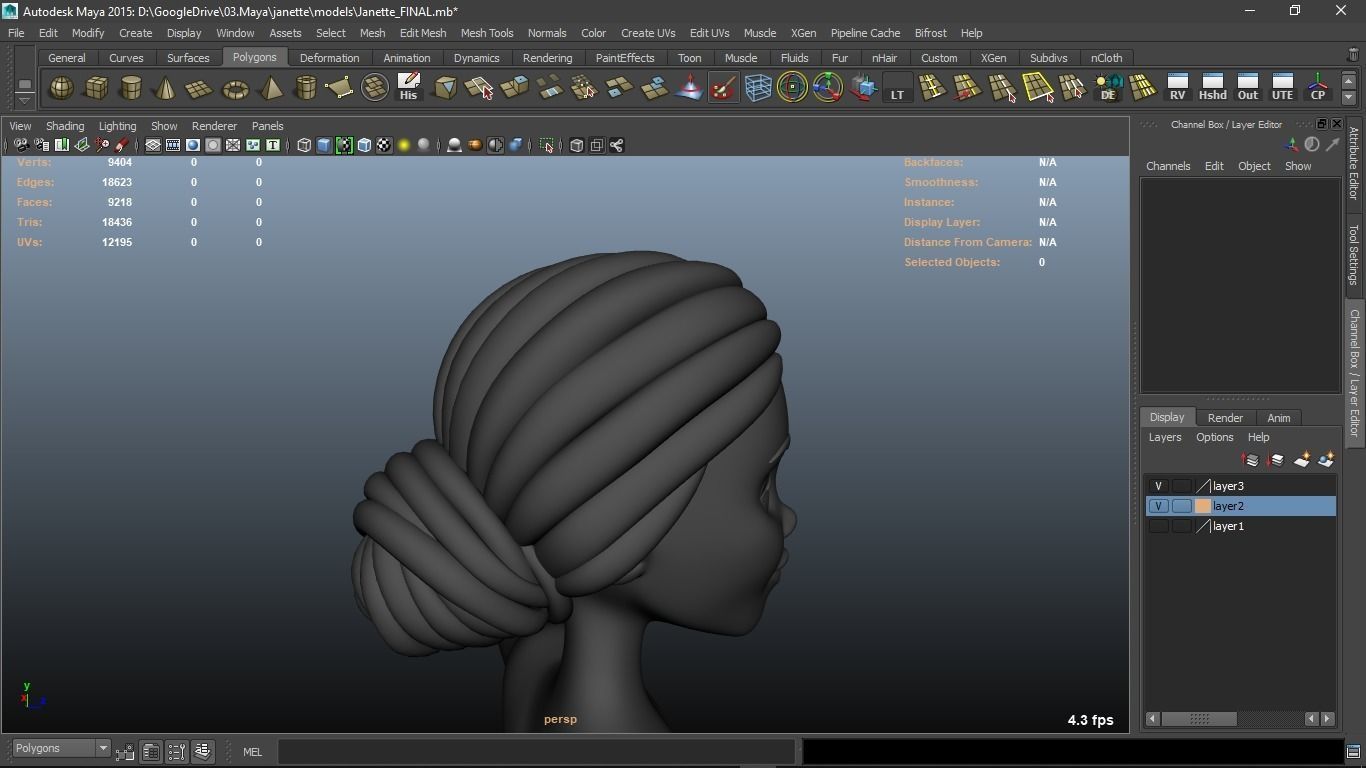Image resolution: width=1366 pixels, height=768 pixels.
Task: Open the viewport Shading menu
Action: click(x=65, y=126)
